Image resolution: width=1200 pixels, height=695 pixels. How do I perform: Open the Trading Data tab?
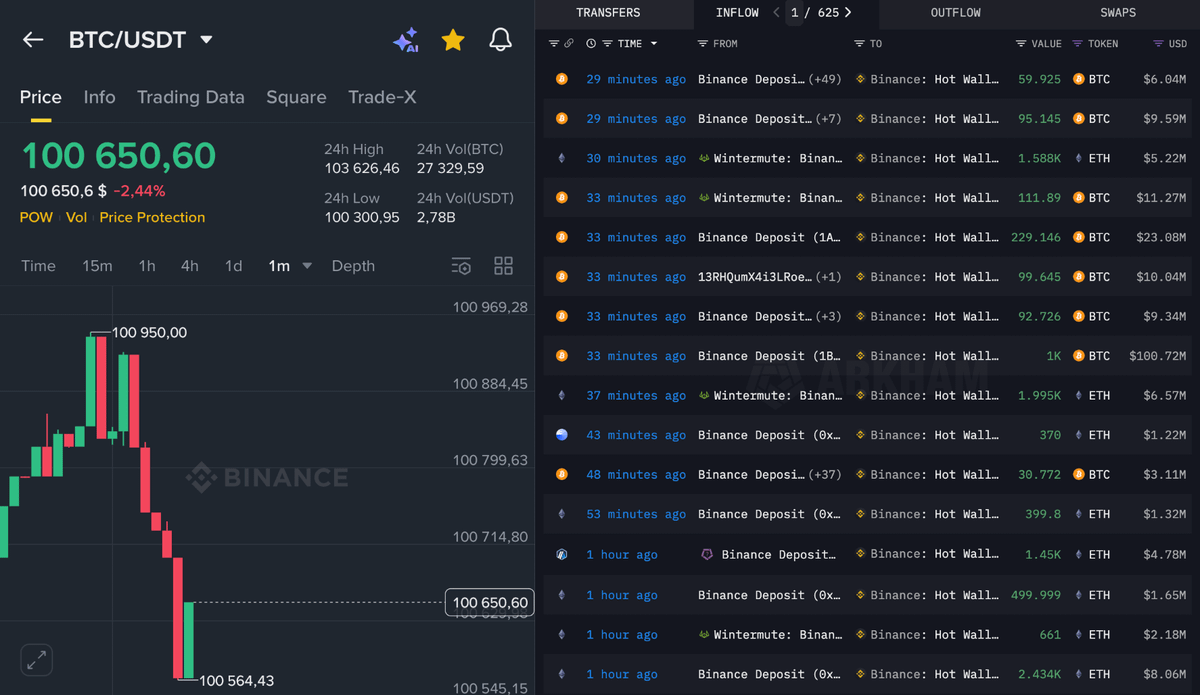pyautogui.click(x=191, y=97)
